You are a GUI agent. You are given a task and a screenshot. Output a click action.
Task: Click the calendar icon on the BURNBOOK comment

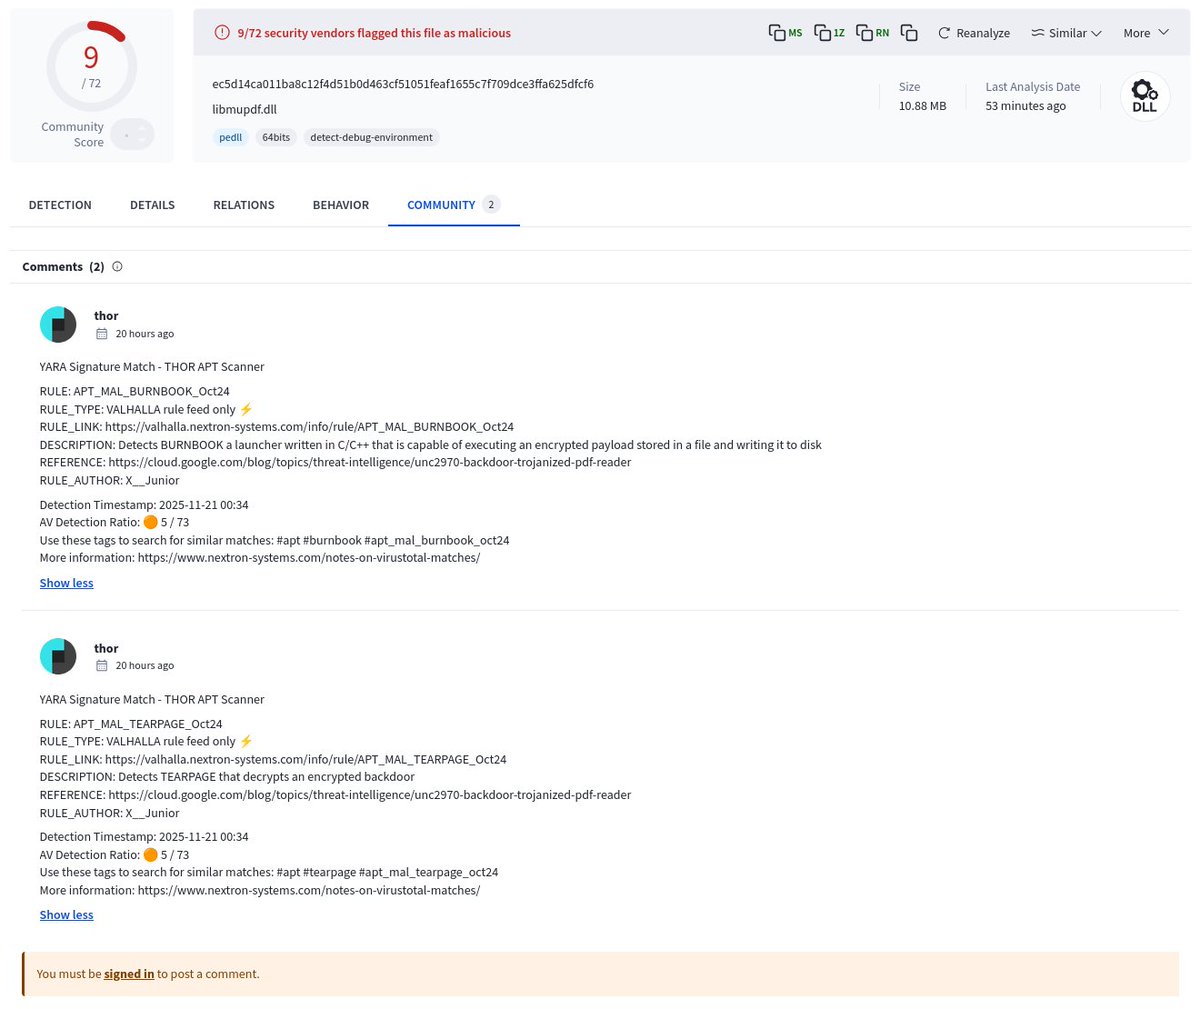click(x=101, y=334)
